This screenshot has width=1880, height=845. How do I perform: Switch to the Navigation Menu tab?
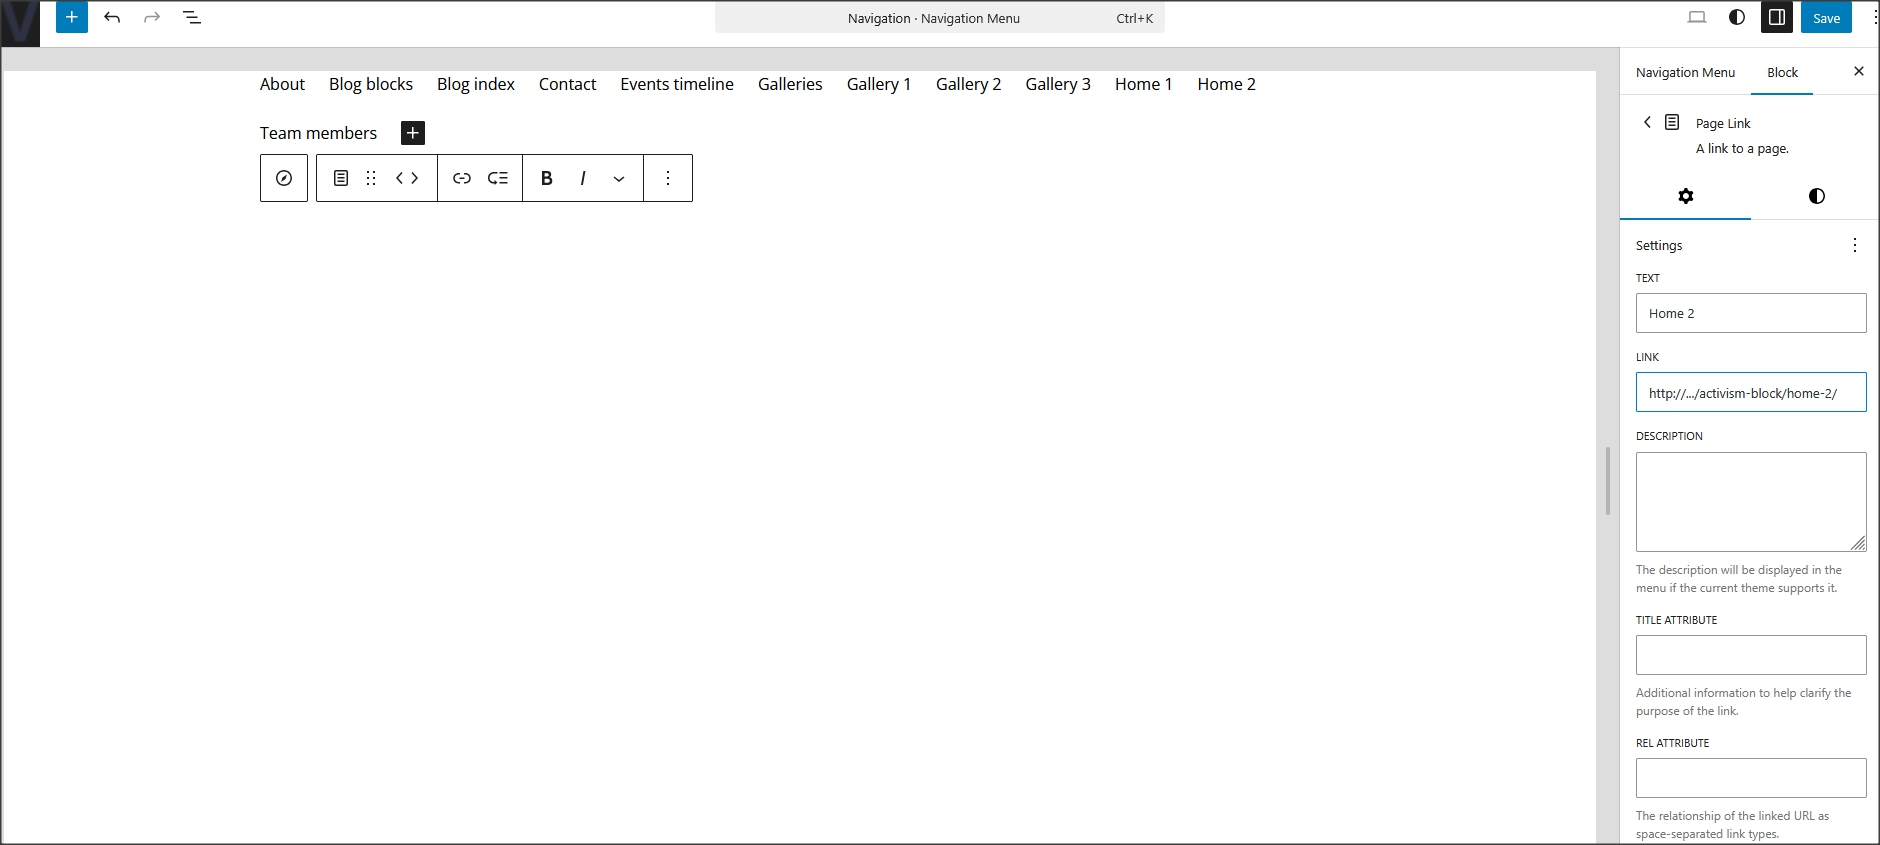pos(1685,72)
